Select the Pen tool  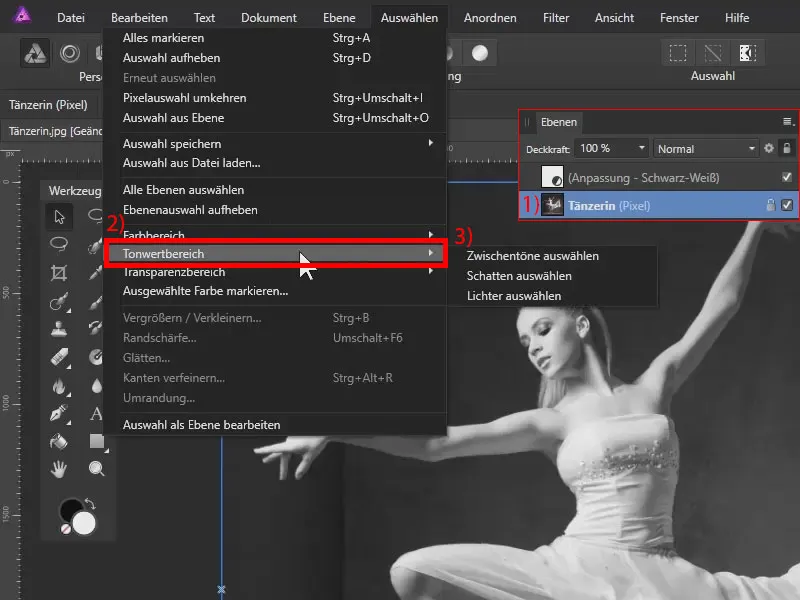pyautogui.click(x=59, y=413)
